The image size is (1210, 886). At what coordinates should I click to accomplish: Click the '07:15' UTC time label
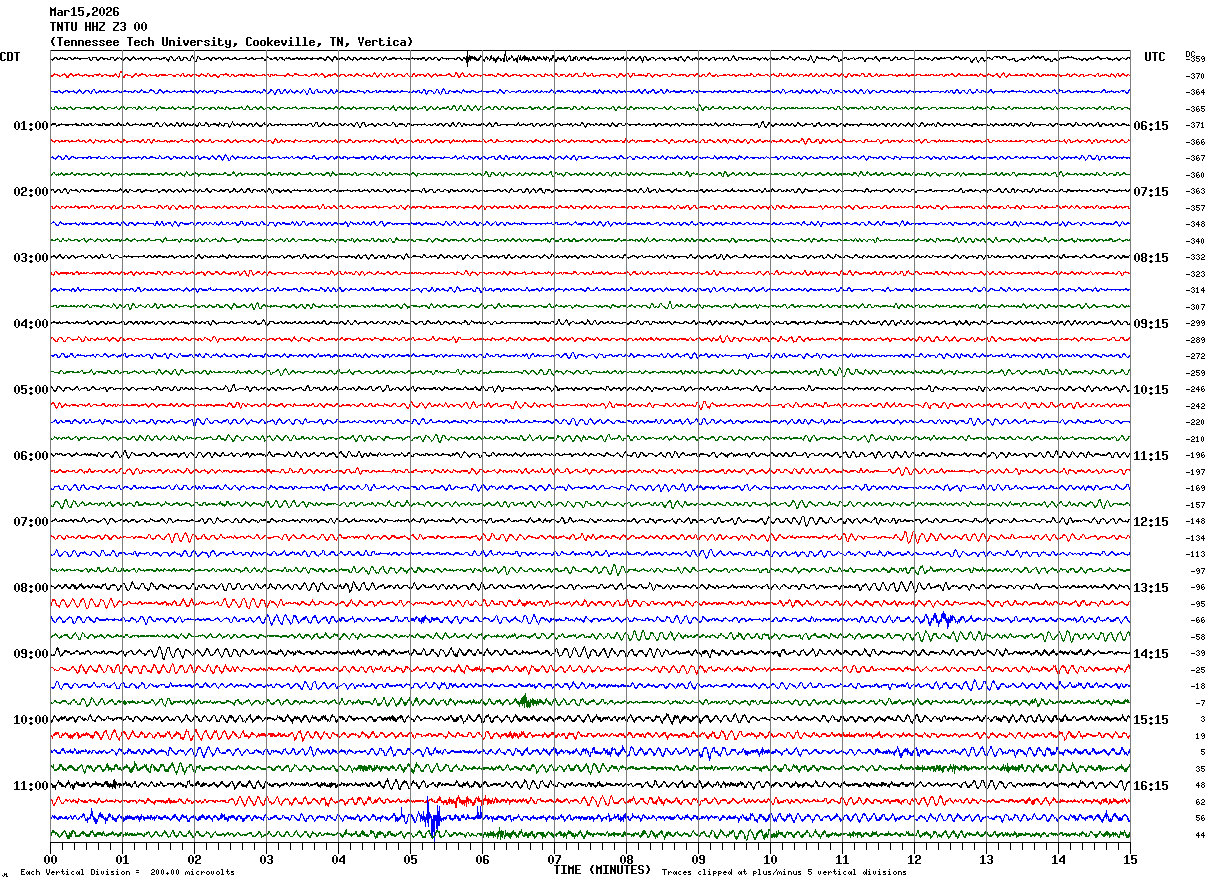point(1150,192)
